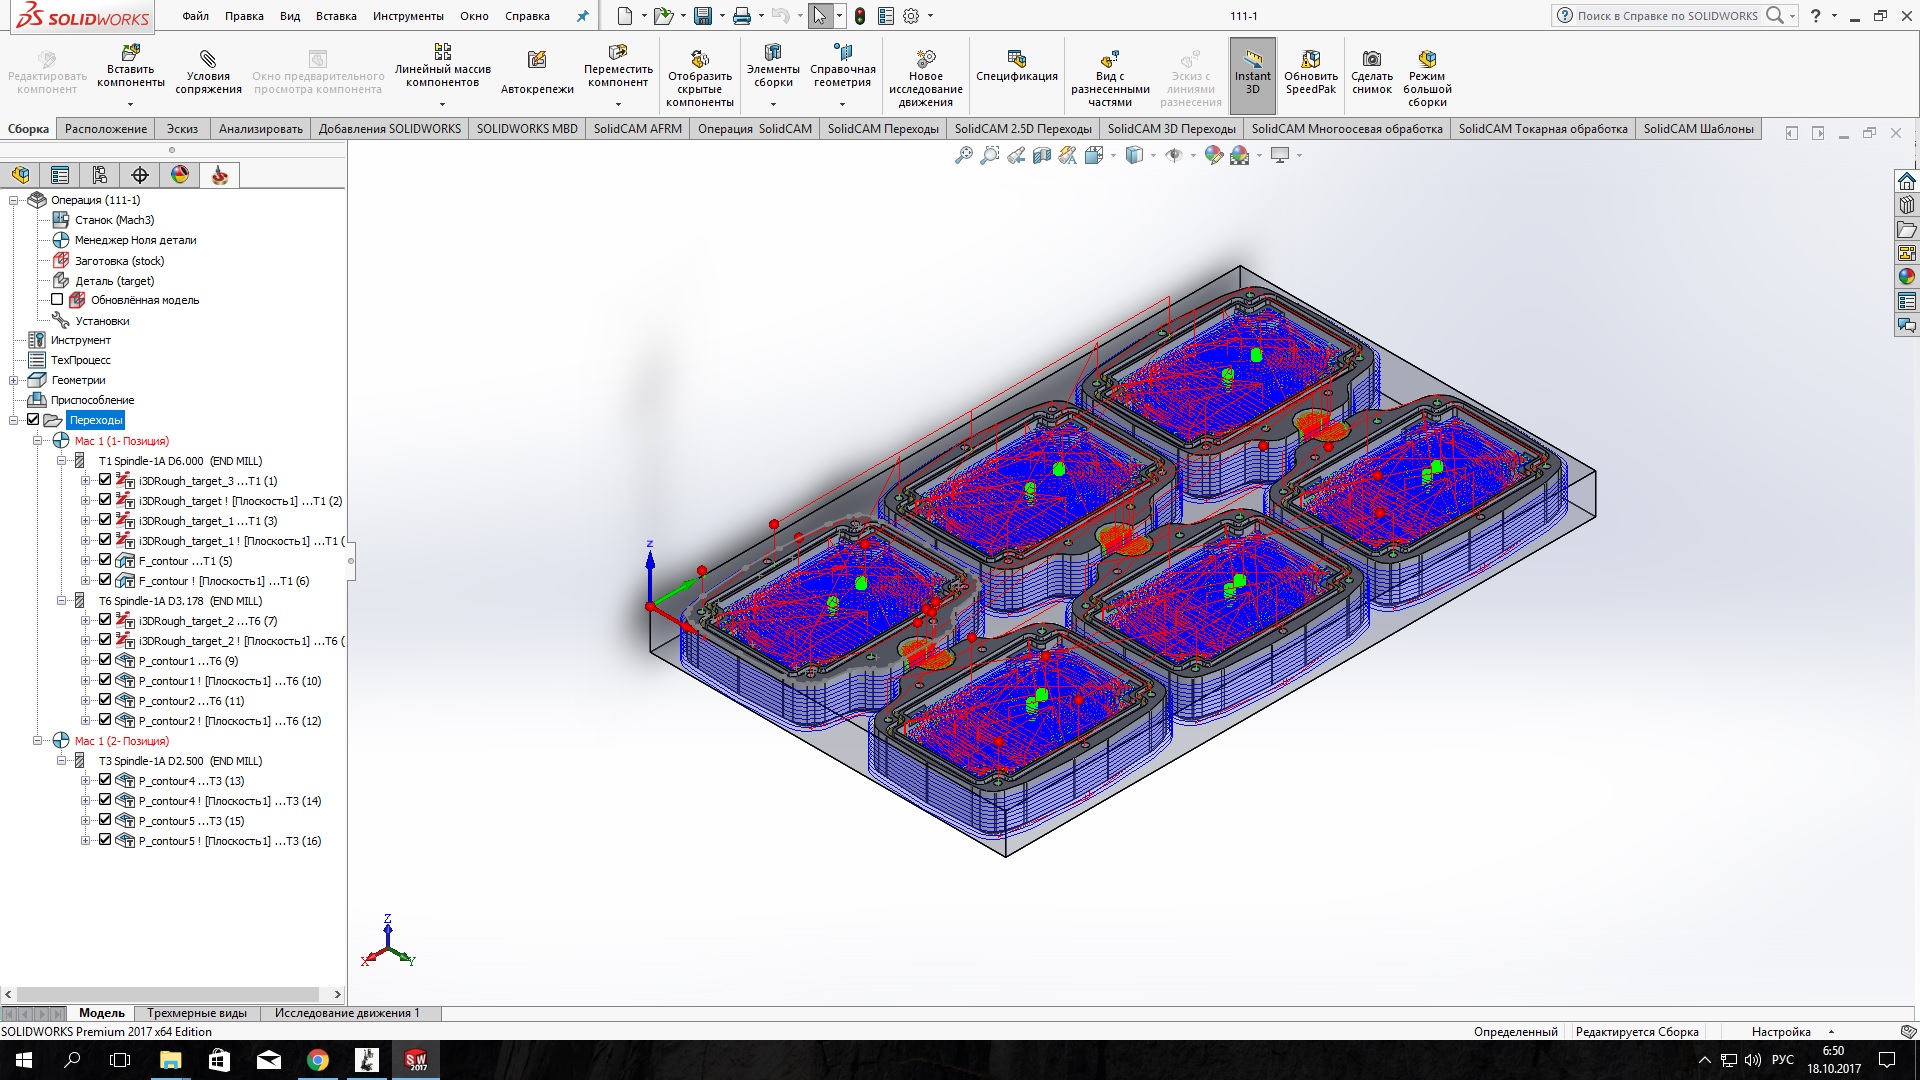Select the SolidCAM Manager panel tab icon
Screen dimensions: 1920x1080
pyautogui.click(x=220, y=176)
